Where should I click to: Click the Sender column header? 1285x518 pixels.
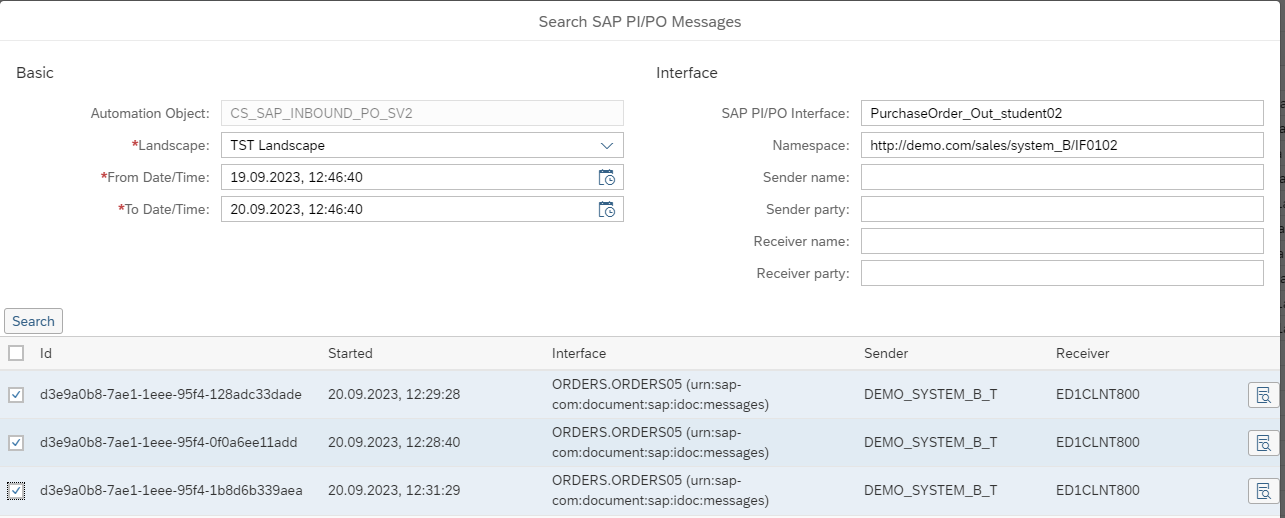point(886,353)
